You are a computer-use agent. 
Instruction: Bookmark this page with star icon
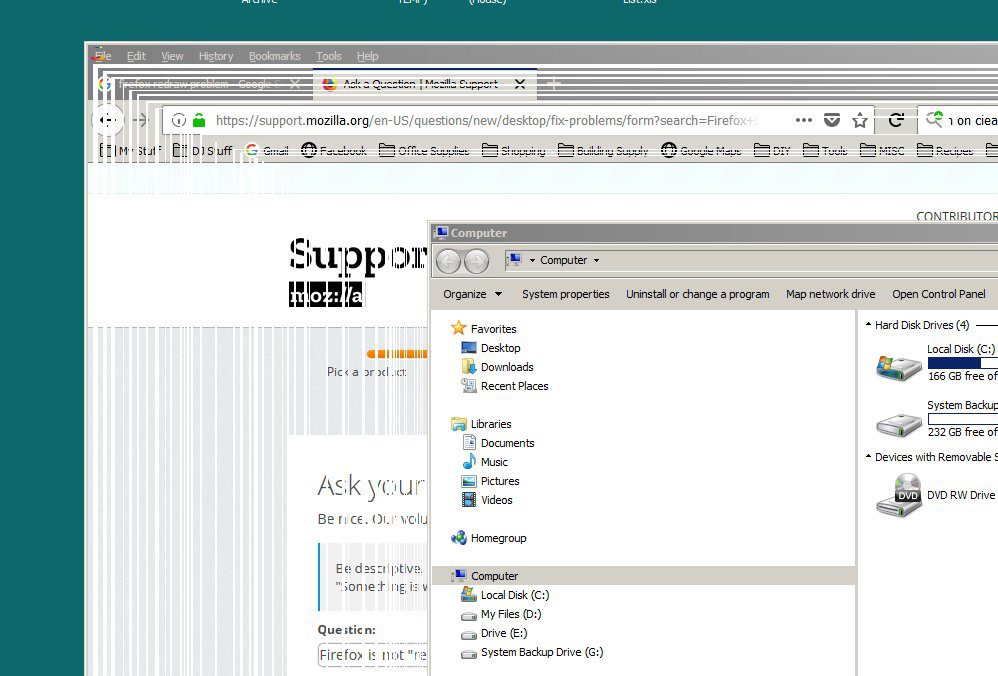(860, 120)
